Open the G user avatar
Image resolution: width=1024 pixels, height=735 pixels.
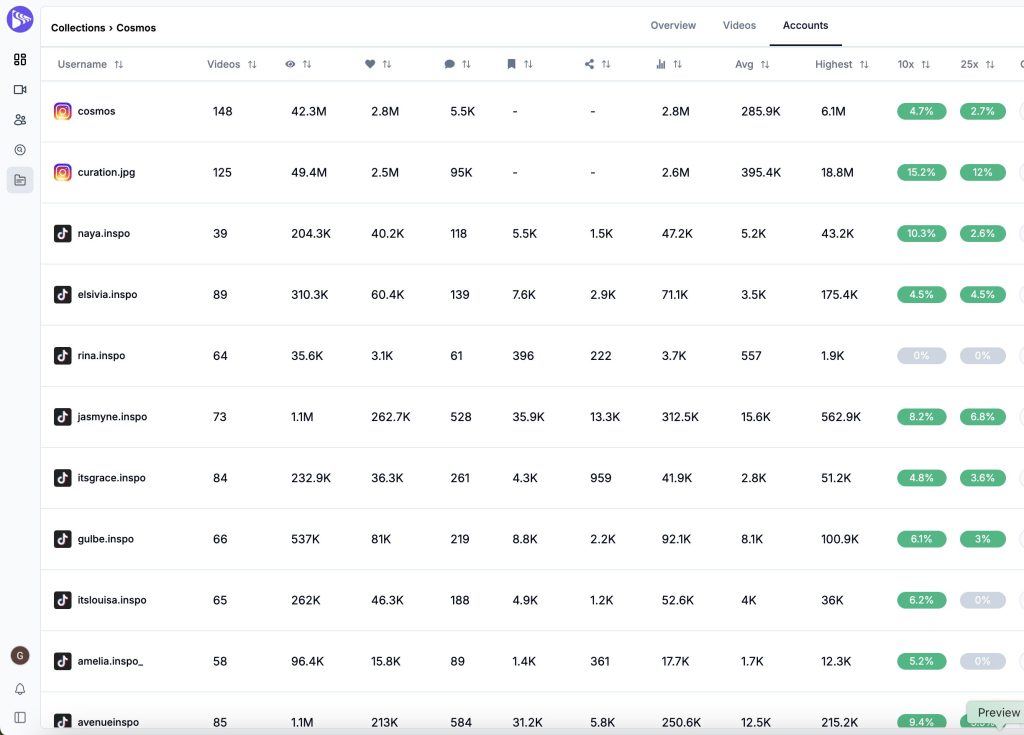(x=20, y=655)
